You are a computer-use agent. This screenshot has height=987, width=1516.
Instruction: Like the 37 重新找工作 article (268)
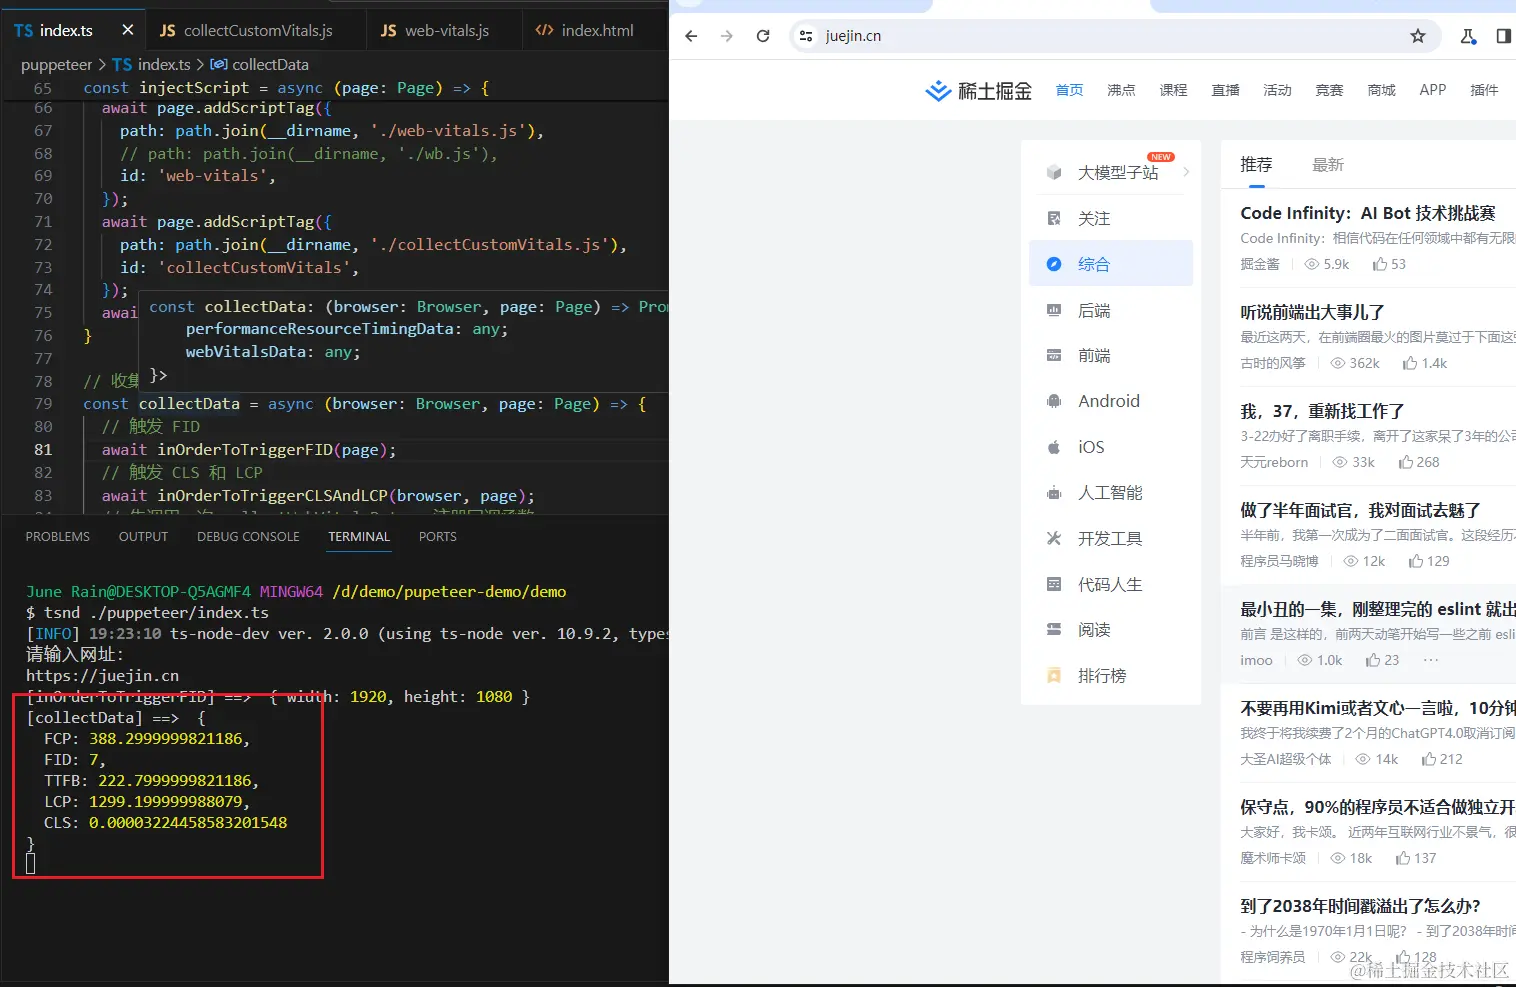1419,462
